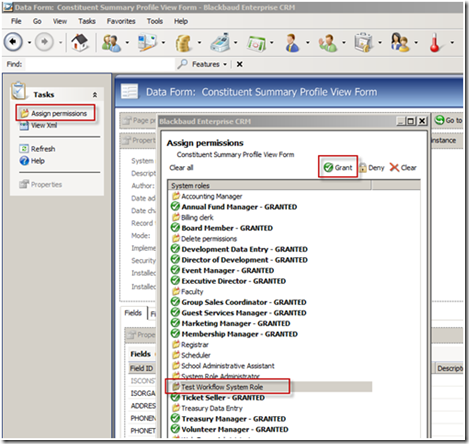Click the Back navigation arrow

[13, 42]
